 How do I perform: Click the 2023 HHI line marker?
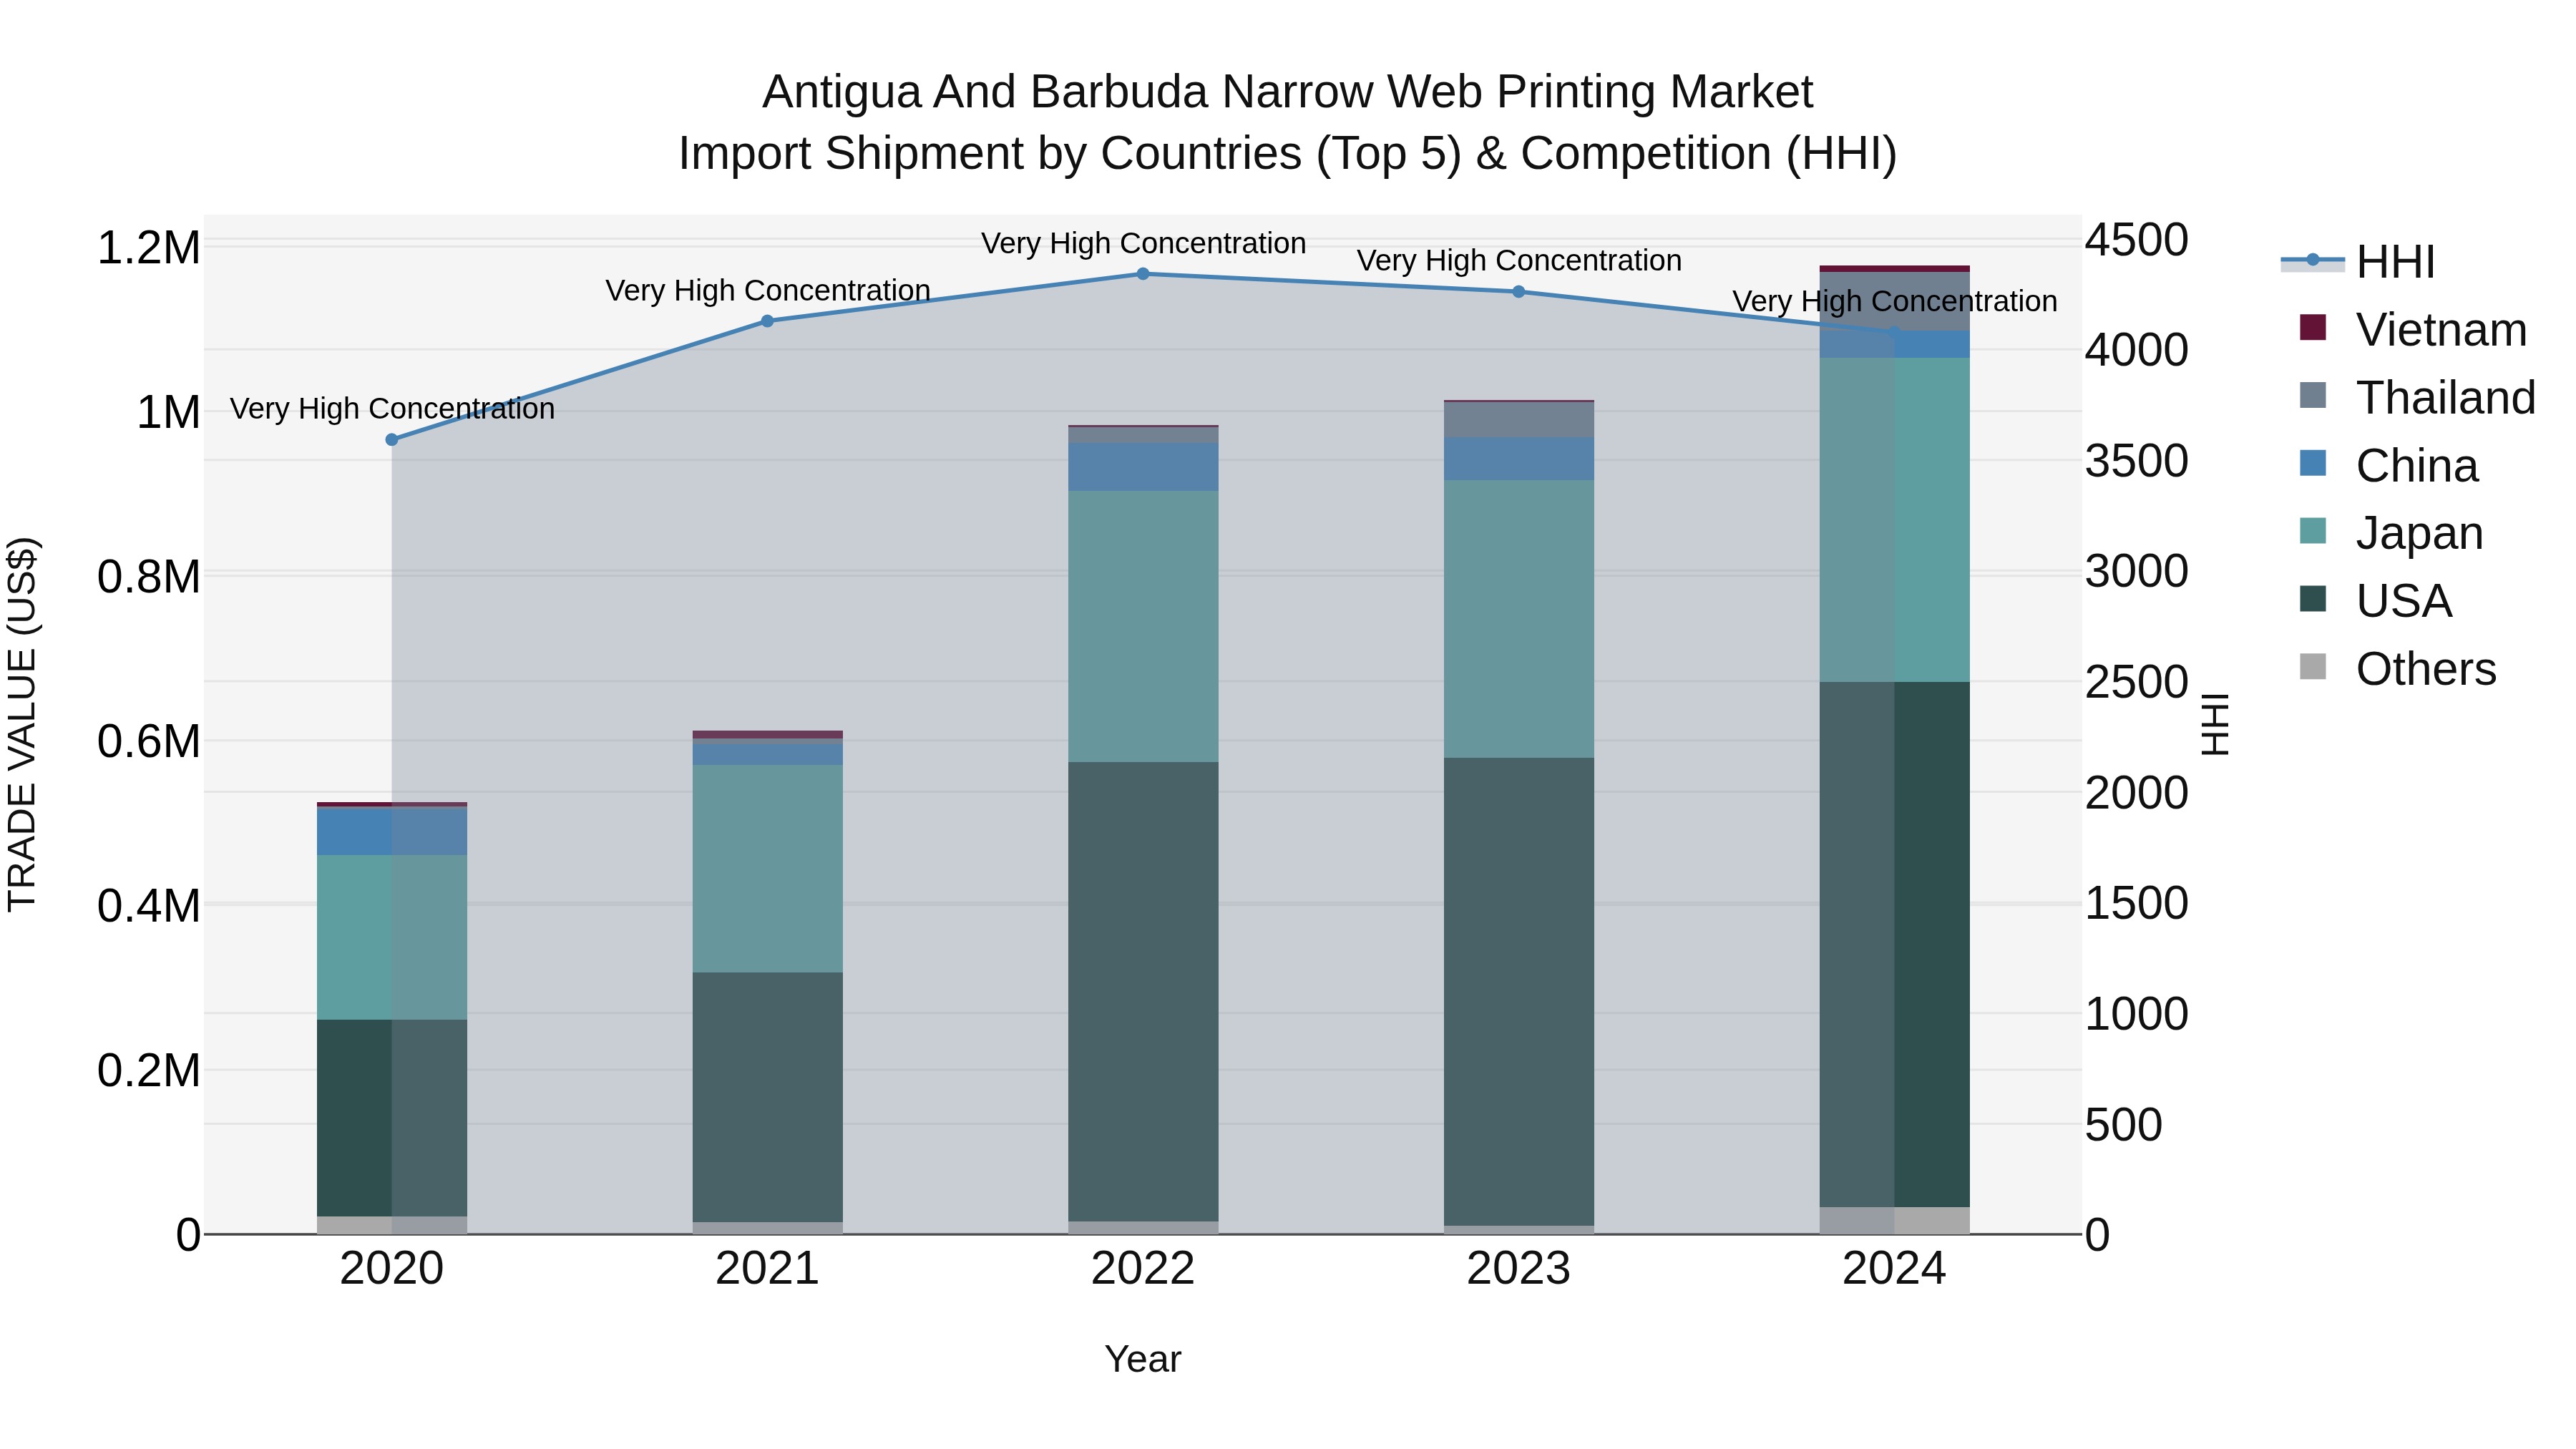tap(1518, 292)
